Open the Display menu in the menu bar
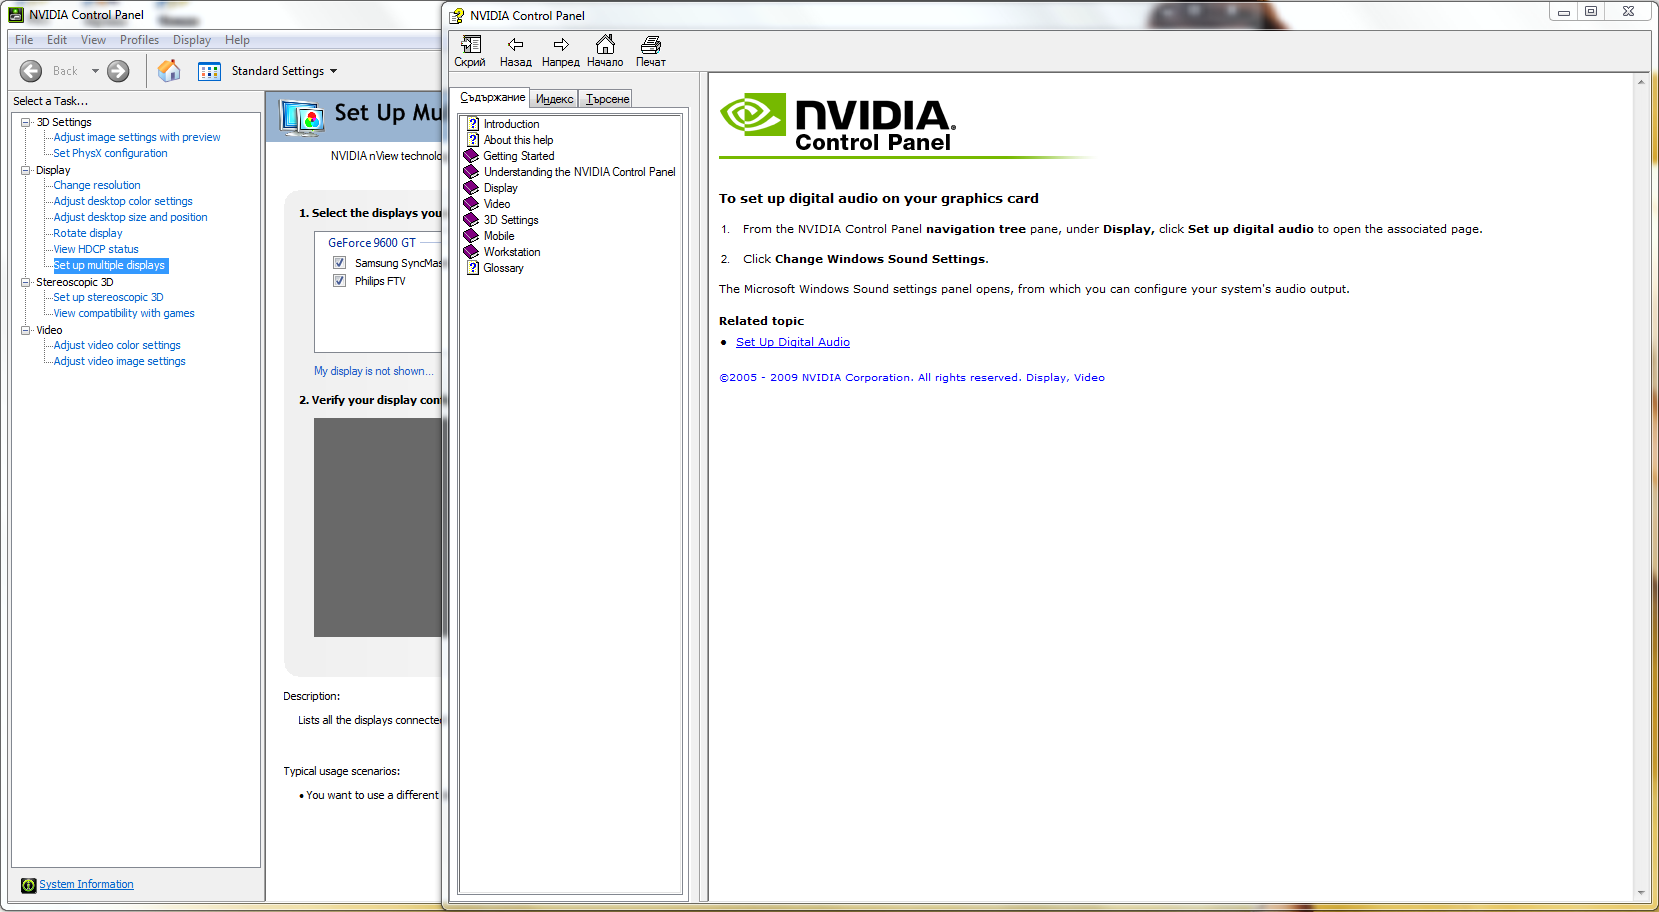The height and width of the screenshot is (912, 1659). [x=191, y=40]
